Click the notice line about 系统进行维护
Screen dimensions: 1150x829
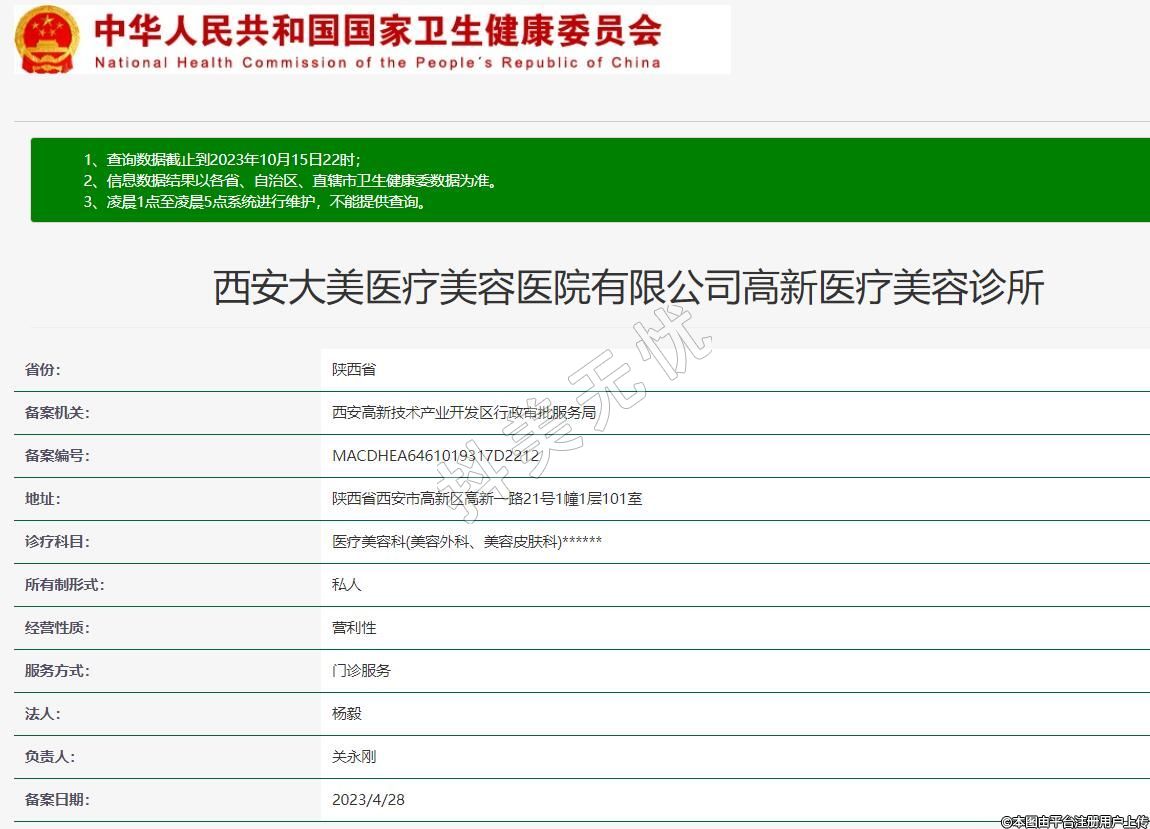pos(267,201)
